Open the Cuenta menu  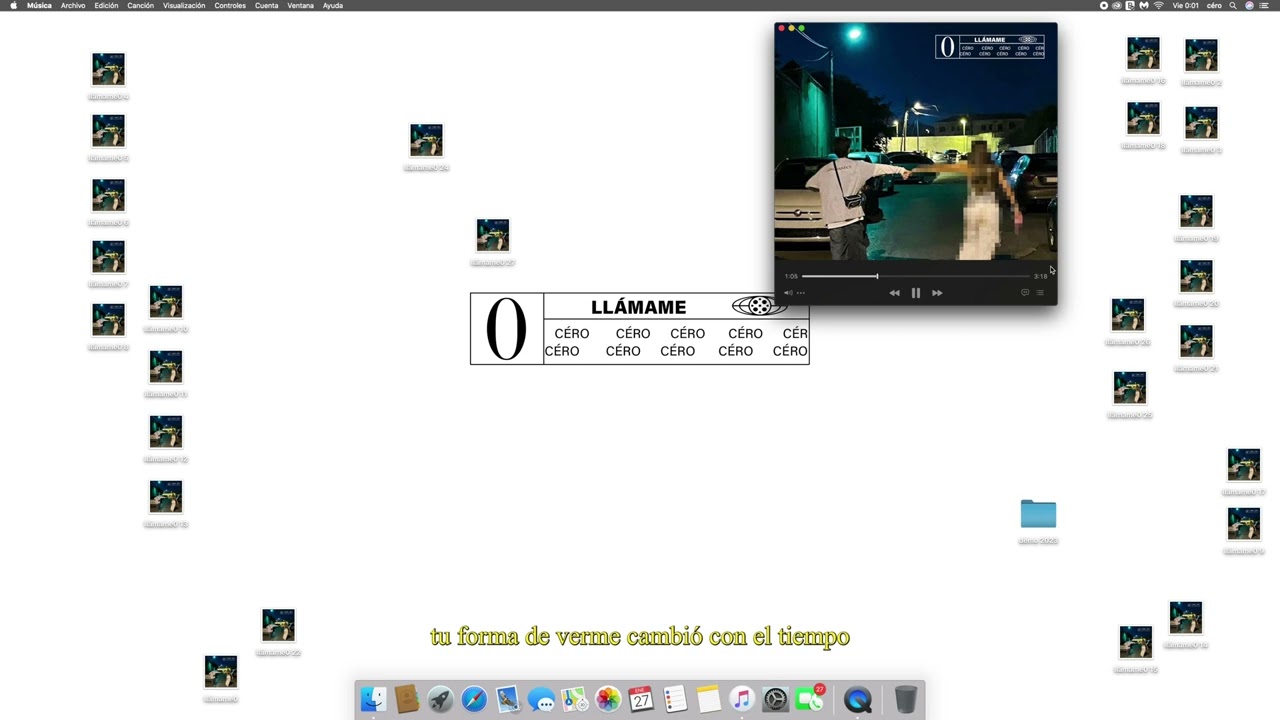(x=267, y=5)
